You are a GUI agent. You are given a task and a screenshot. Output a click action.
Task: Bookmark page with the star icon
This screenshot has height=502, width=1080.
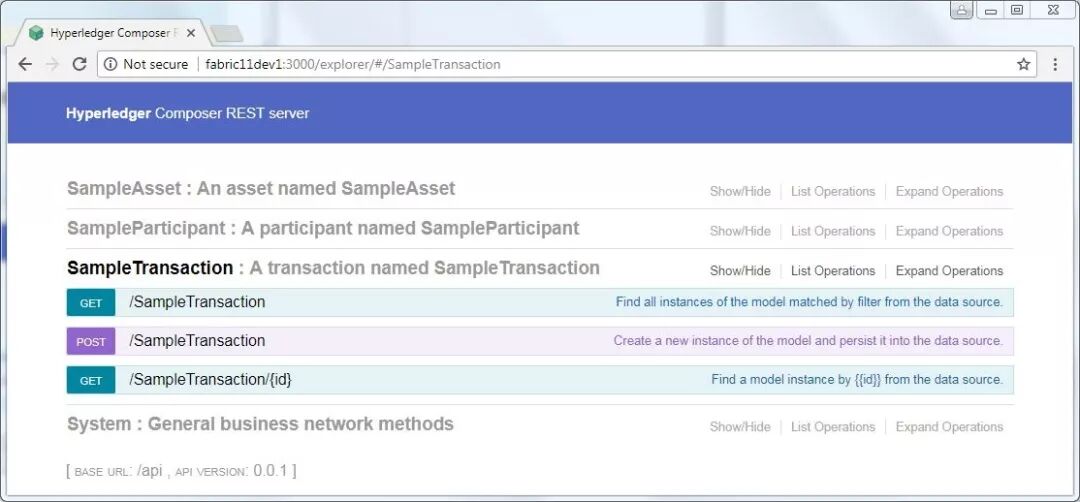pos(1024,64)
